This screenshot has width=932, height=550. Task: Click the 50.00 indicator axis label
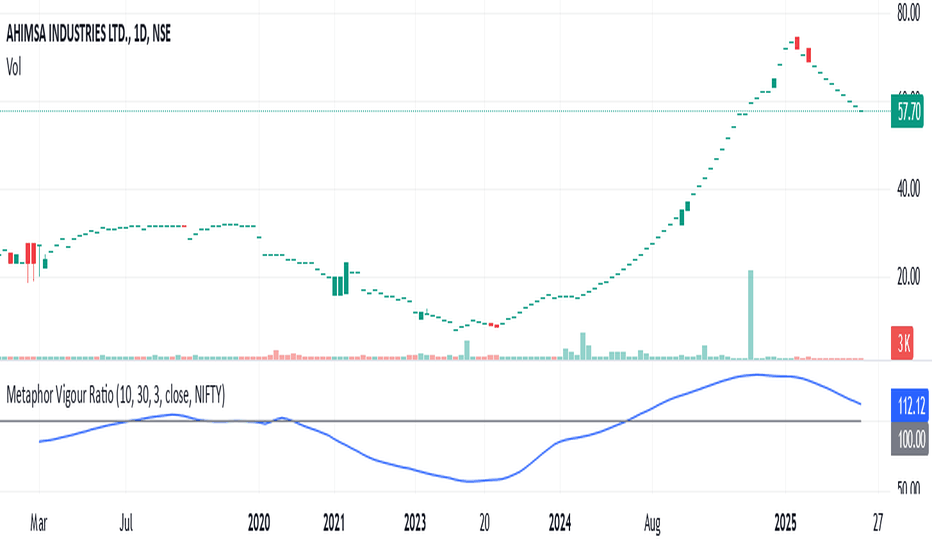click(x=908, y=488)
